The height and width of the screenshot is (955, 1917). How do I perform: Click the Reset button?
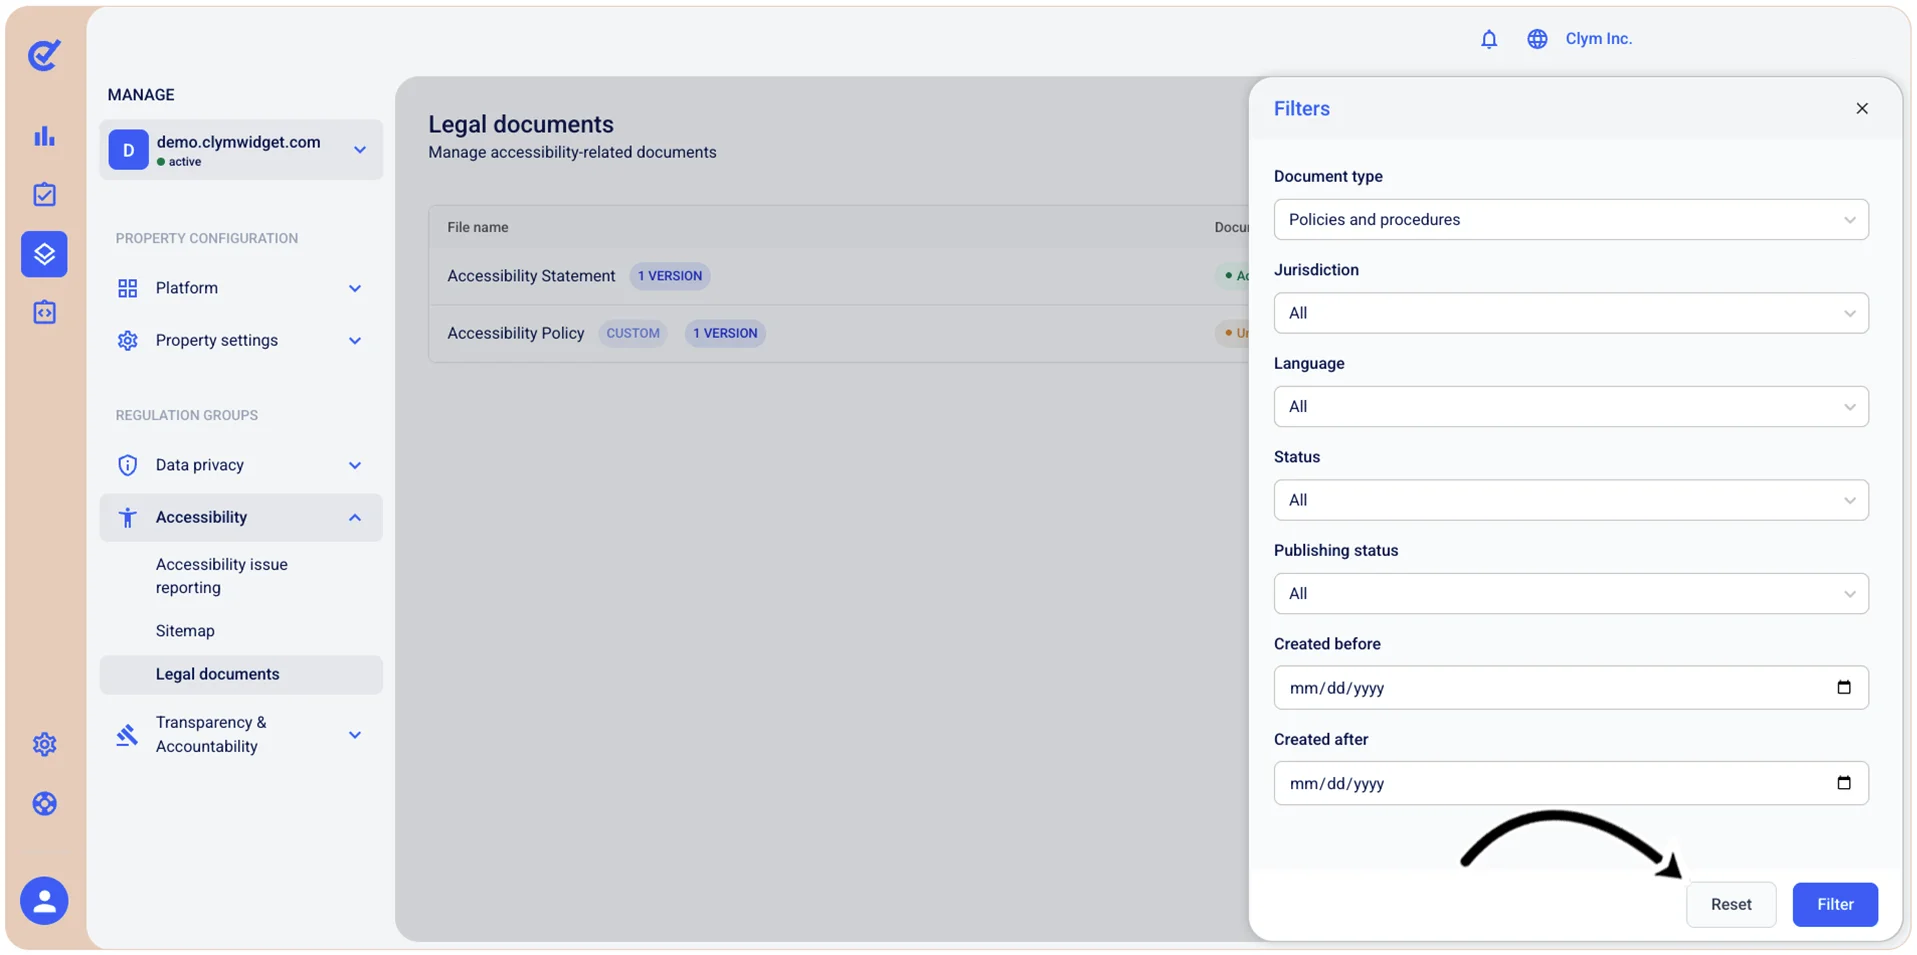tap(1731, 905)
